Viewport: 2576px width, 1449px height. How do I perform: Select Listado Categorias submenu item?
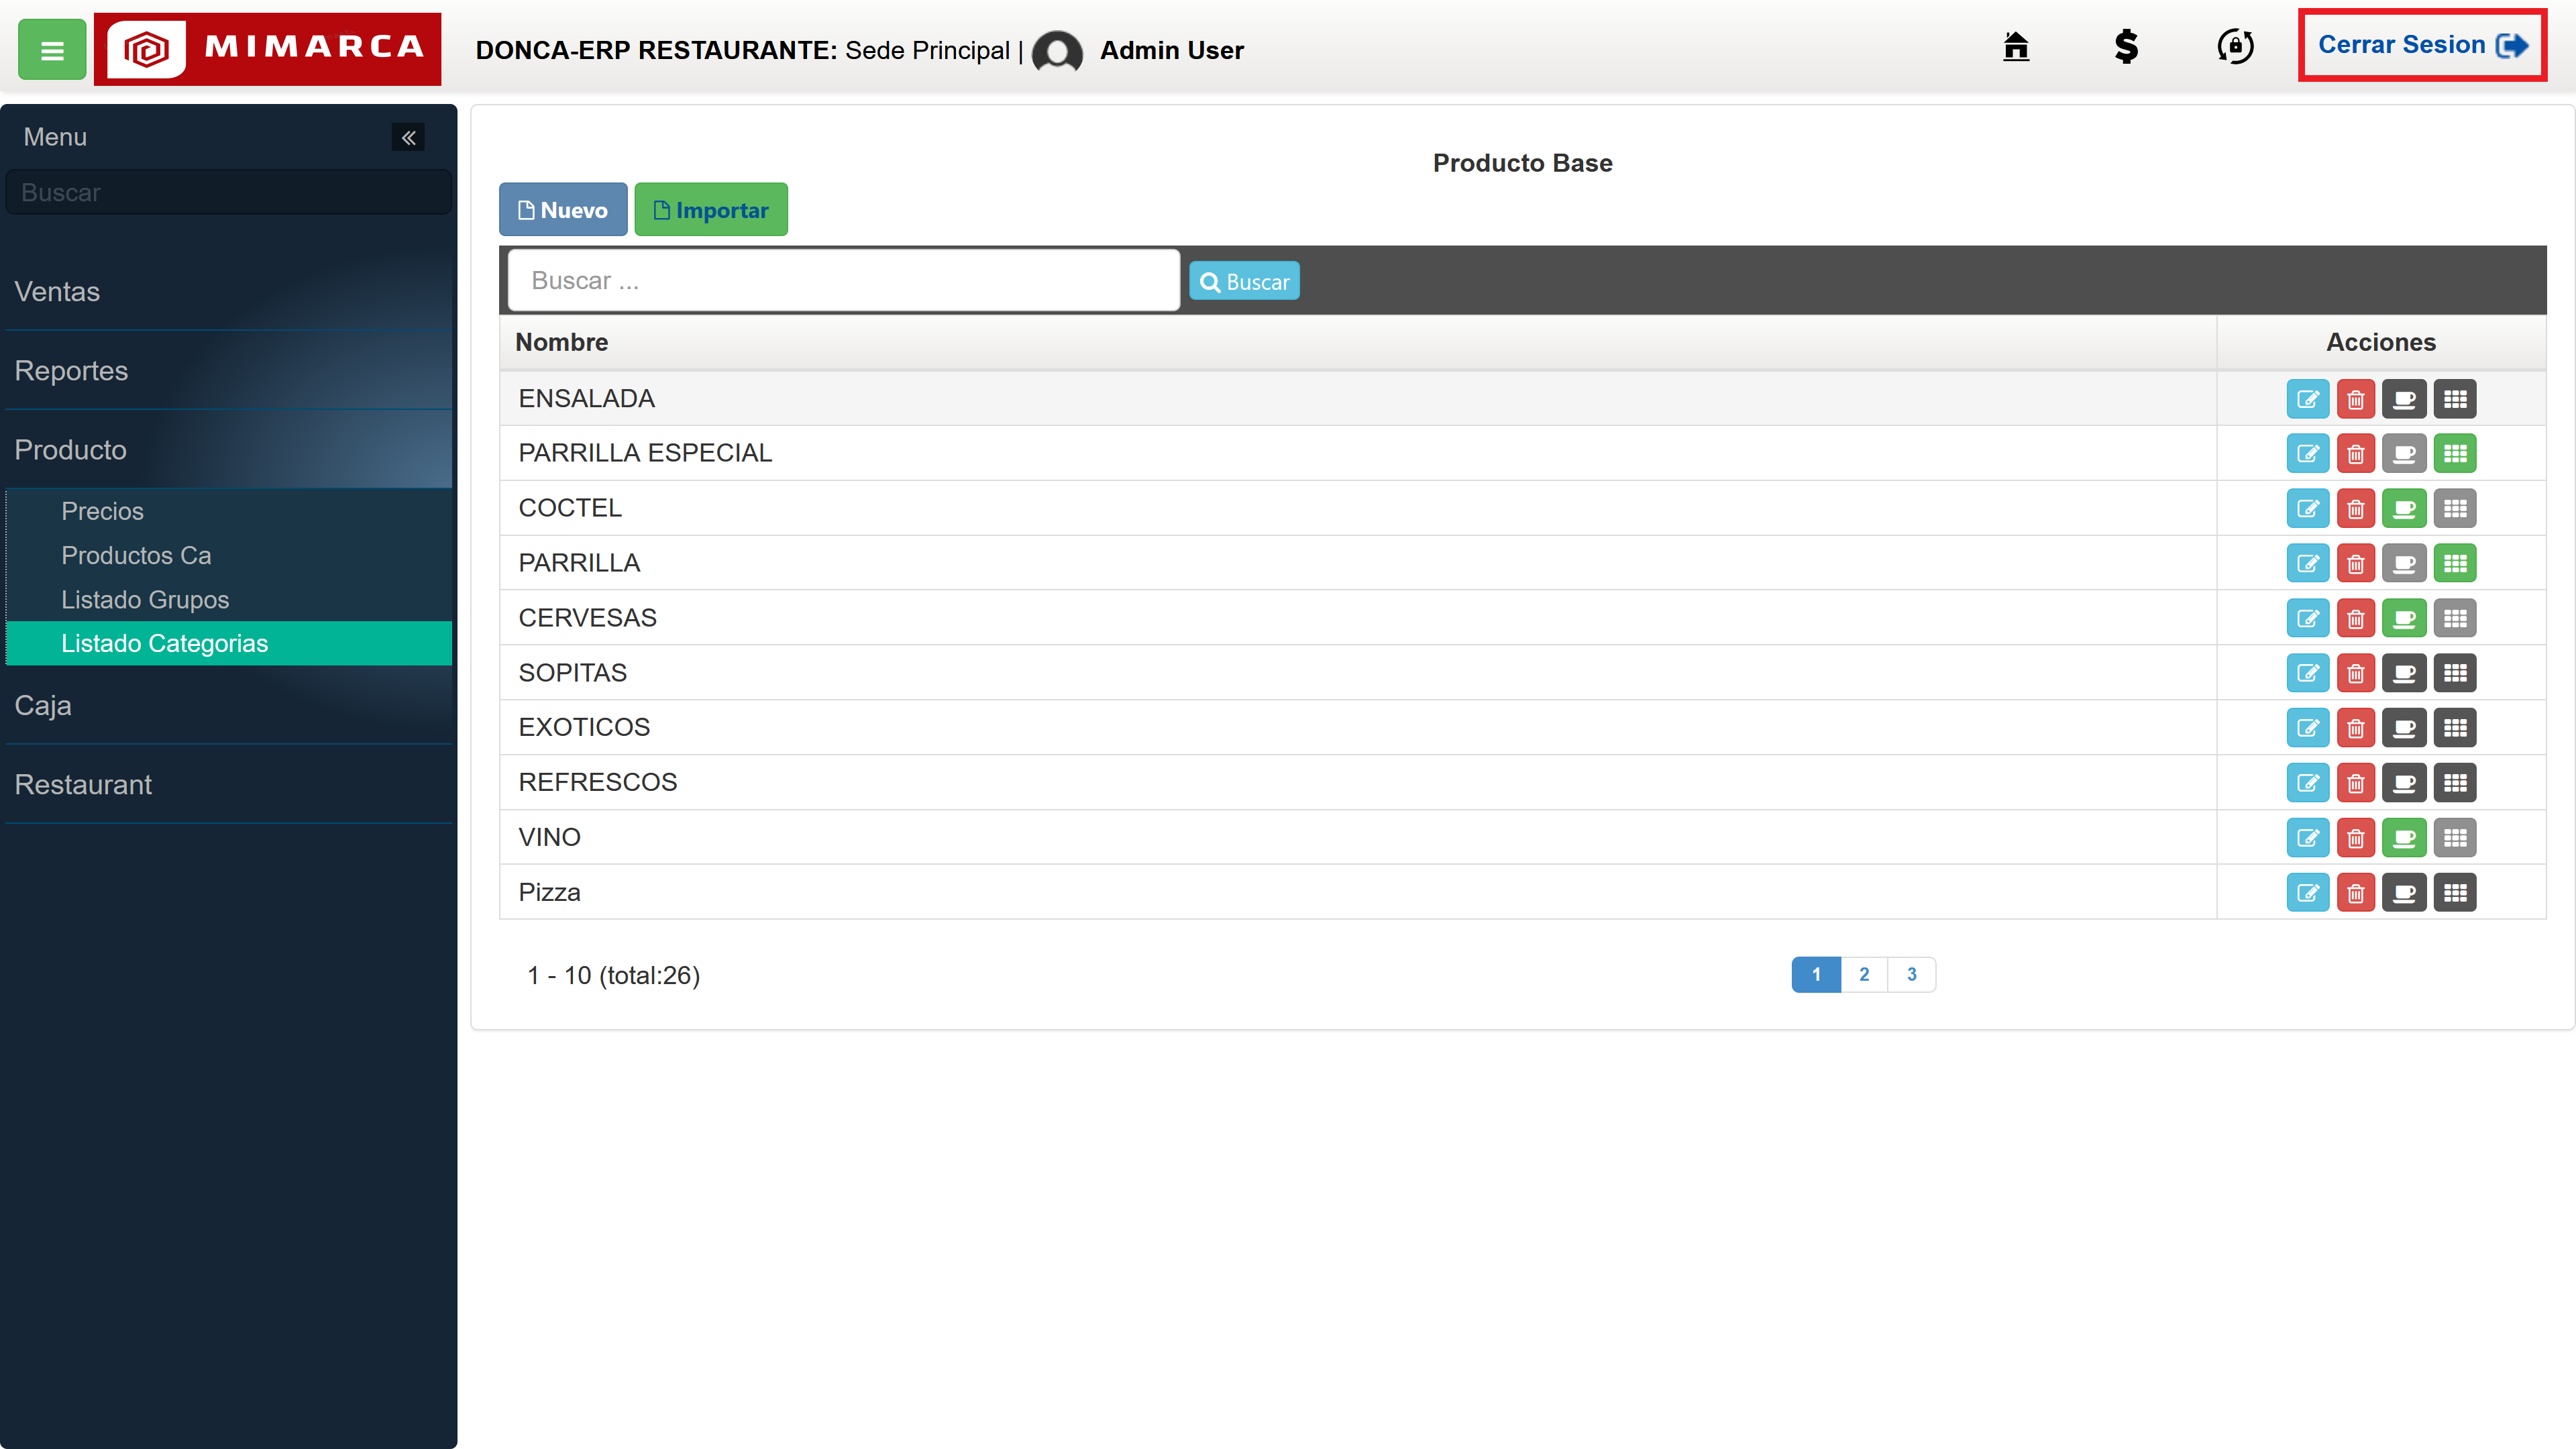(x=229, y=644)
